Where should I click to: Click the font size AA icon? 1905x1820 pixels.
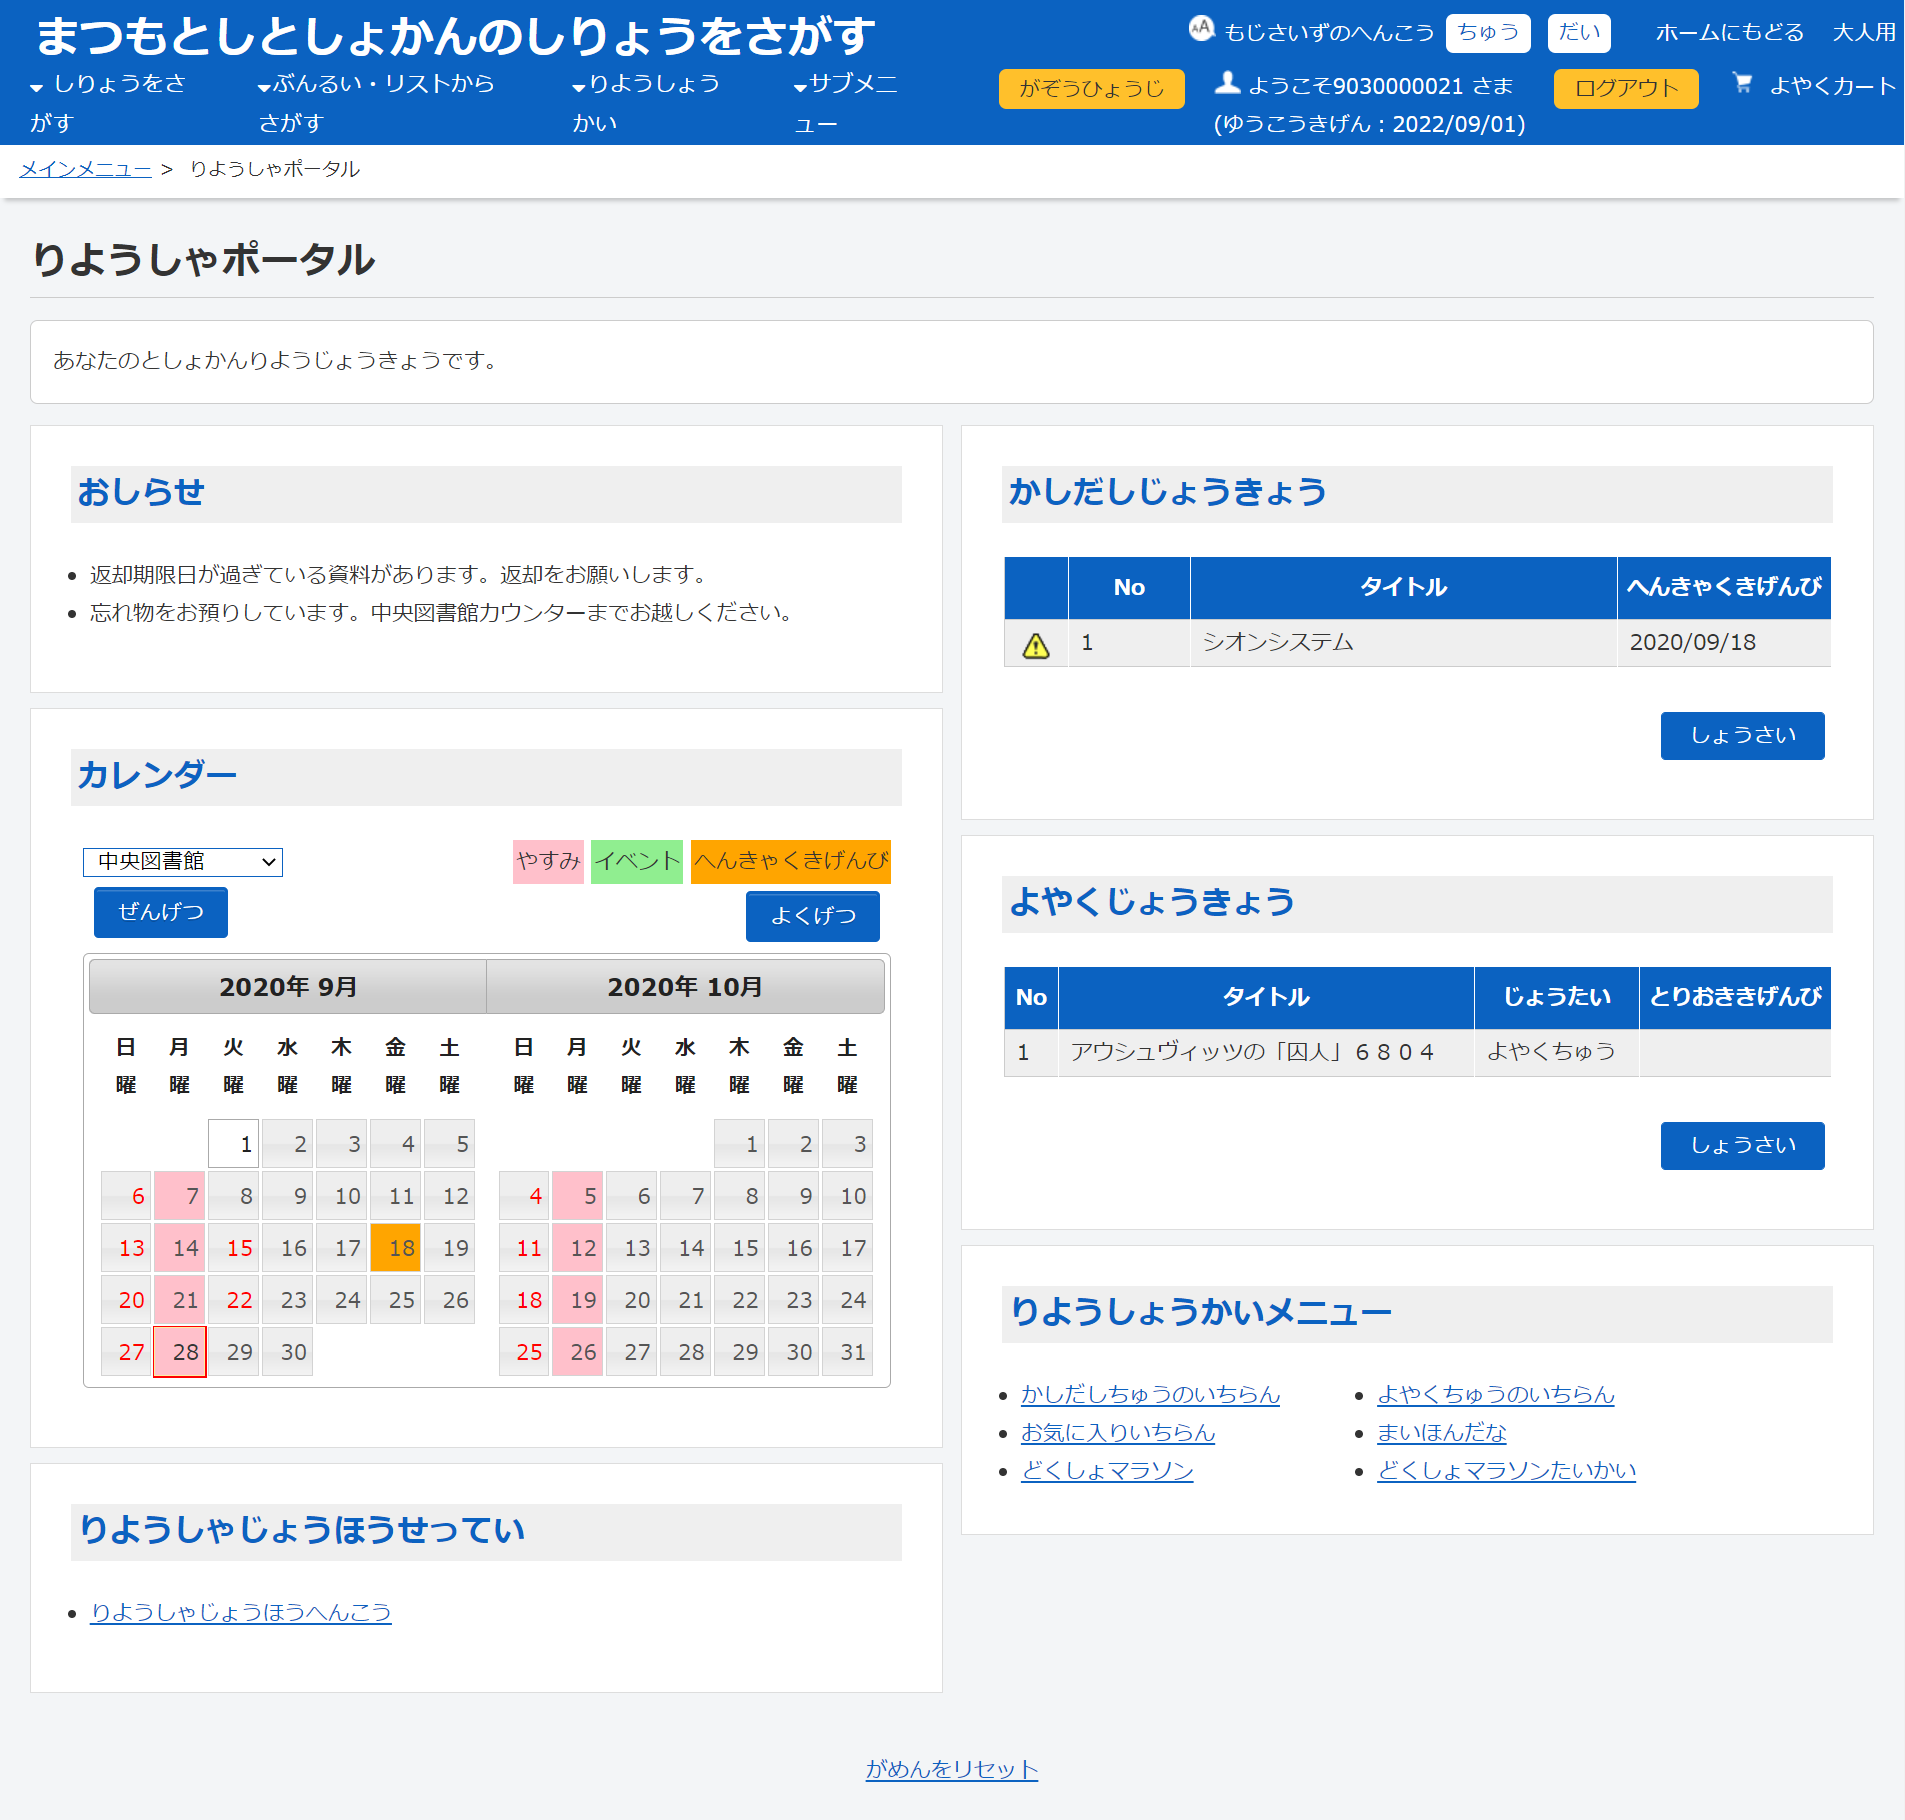(1201, 29)
